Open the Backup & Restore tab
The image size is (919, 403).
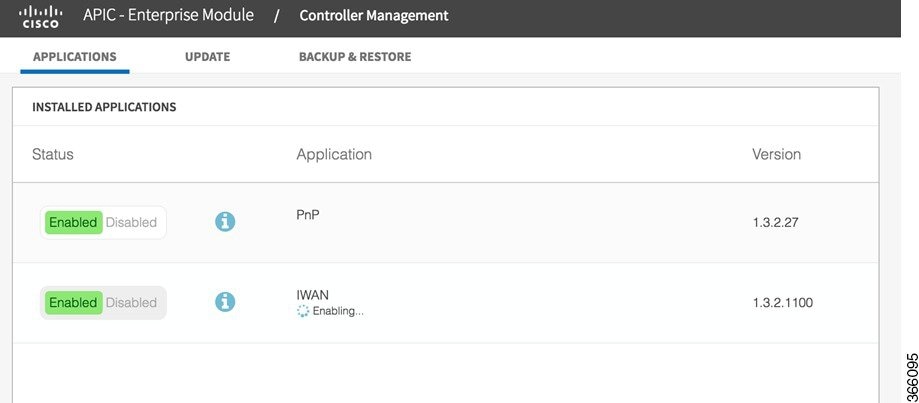coord(355,57)
